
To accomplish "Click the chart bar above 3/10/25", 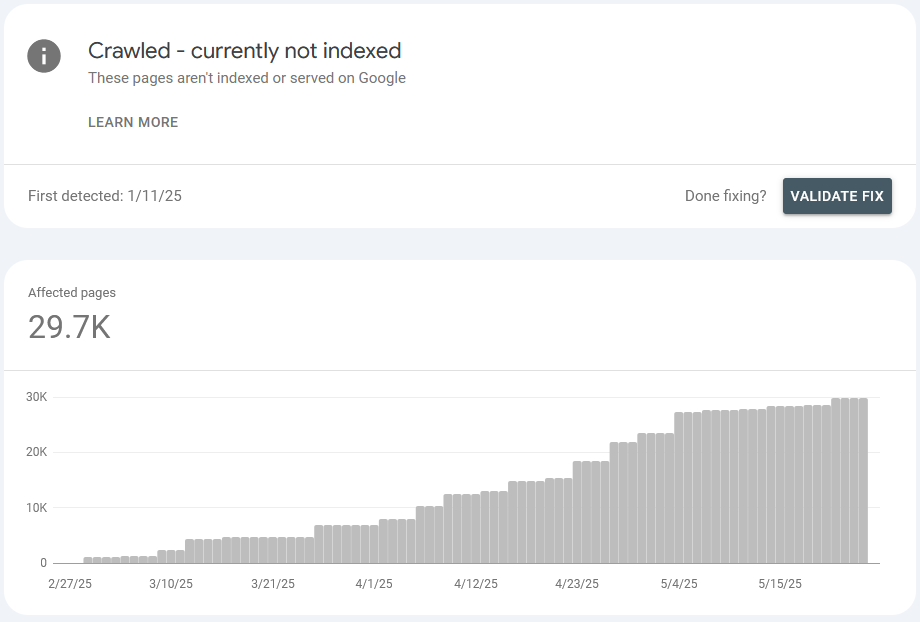I will pyautogui.click(x=171, y=556).
